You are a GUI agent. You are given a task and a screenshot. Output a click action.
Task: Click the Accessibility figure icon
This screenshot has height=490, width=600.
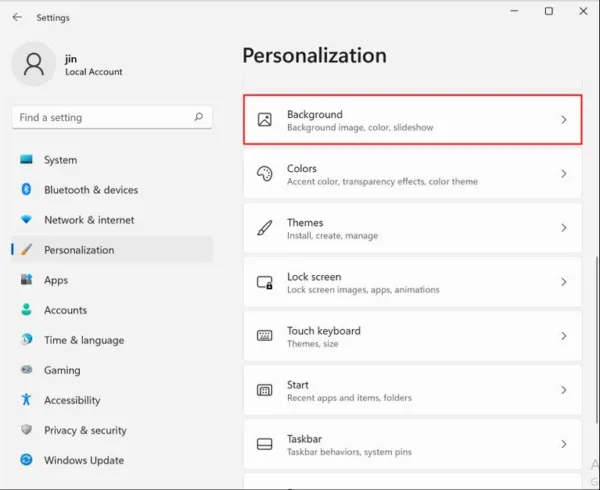(26, 399)
